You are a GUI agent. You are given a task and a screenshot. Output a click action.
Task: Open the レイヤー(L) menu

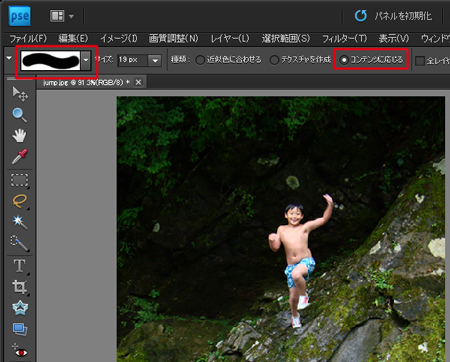point(230,39)
